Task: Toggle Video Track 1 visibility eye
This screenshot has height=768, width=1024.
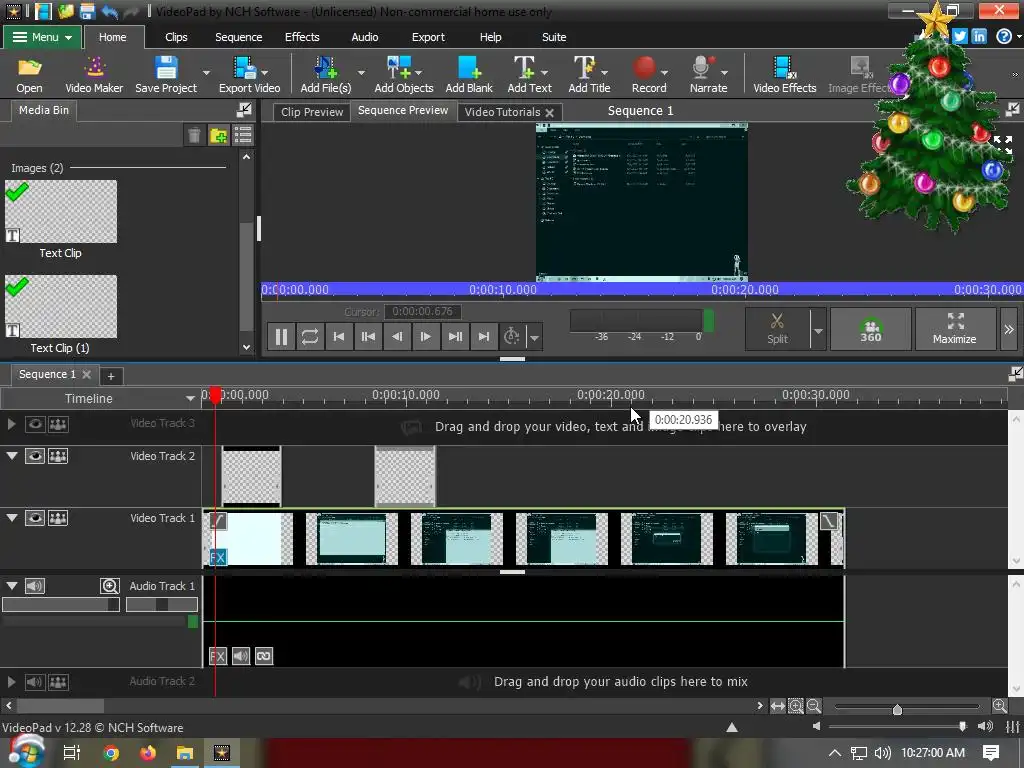Action: tap(35, 518)
